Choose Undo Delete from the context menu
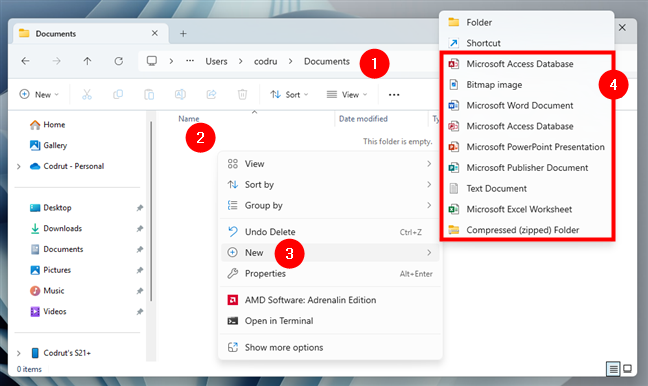 [x=330, y=232]
